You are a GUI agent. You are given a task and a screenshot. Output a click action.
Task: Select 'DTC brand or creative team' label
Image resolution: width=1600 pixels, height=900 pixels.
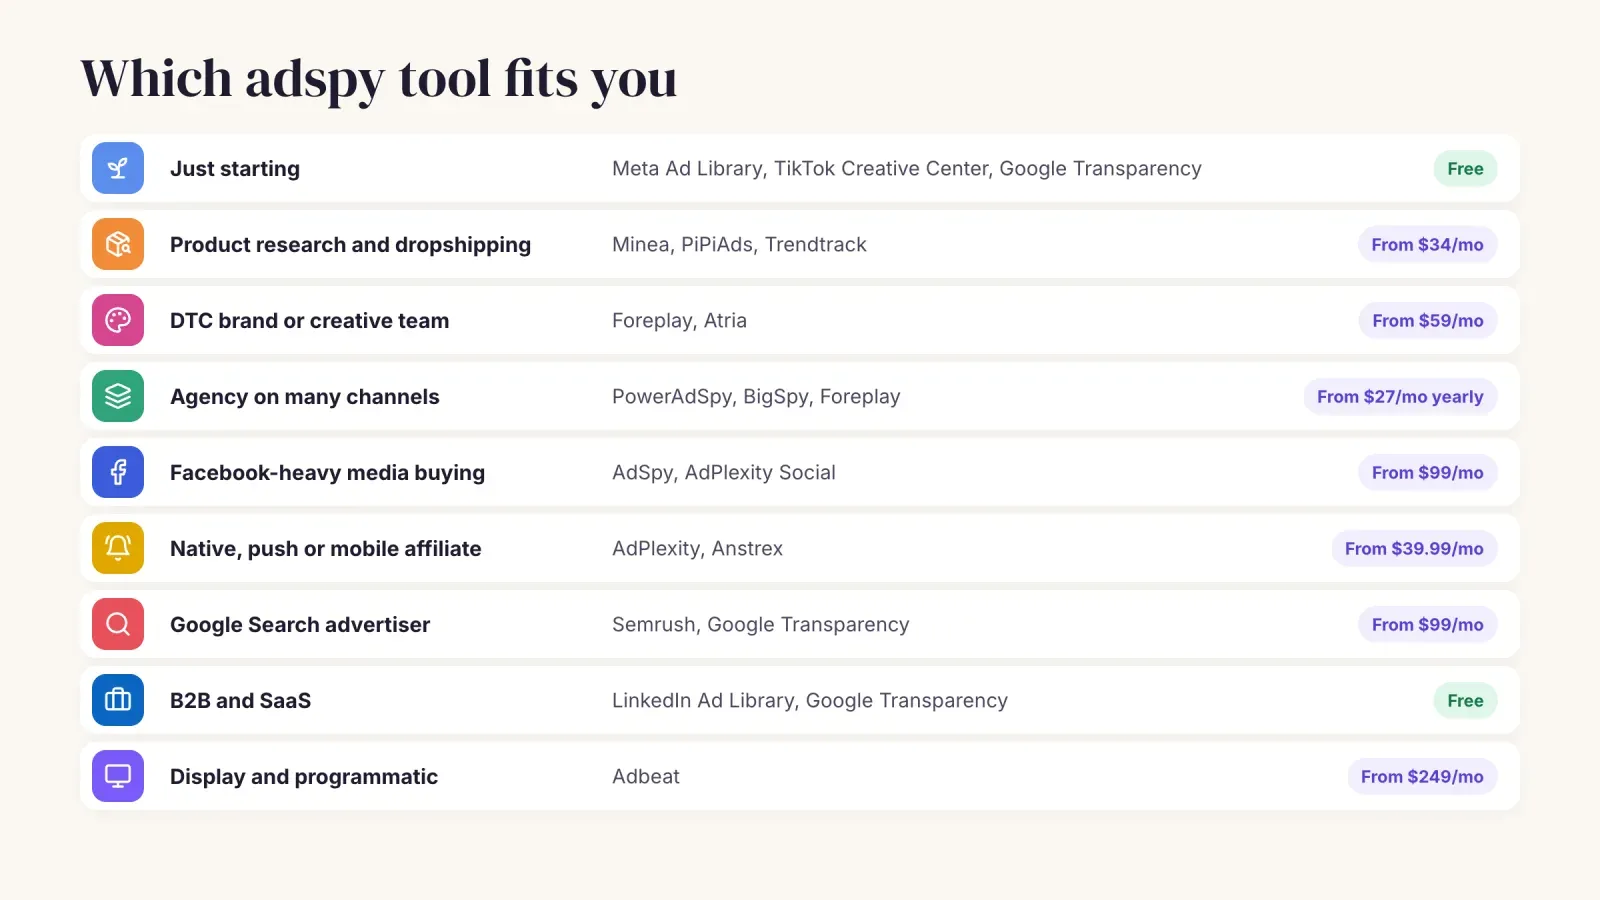[309, 321]
